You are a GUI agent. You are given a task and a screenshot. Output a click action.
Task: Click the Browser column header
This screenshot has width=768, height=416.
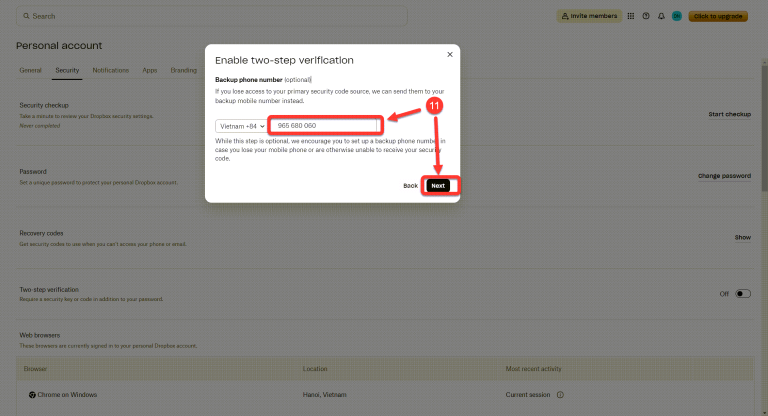point(35,369)
